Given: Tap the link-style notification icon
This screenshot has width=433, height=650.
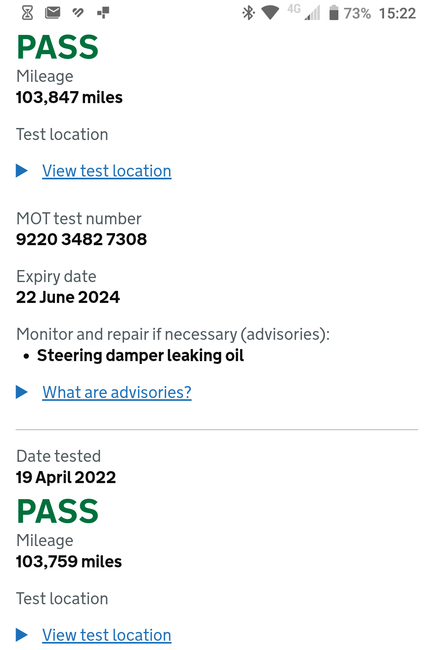Looking at the screenshot, I should pos(78,13).
